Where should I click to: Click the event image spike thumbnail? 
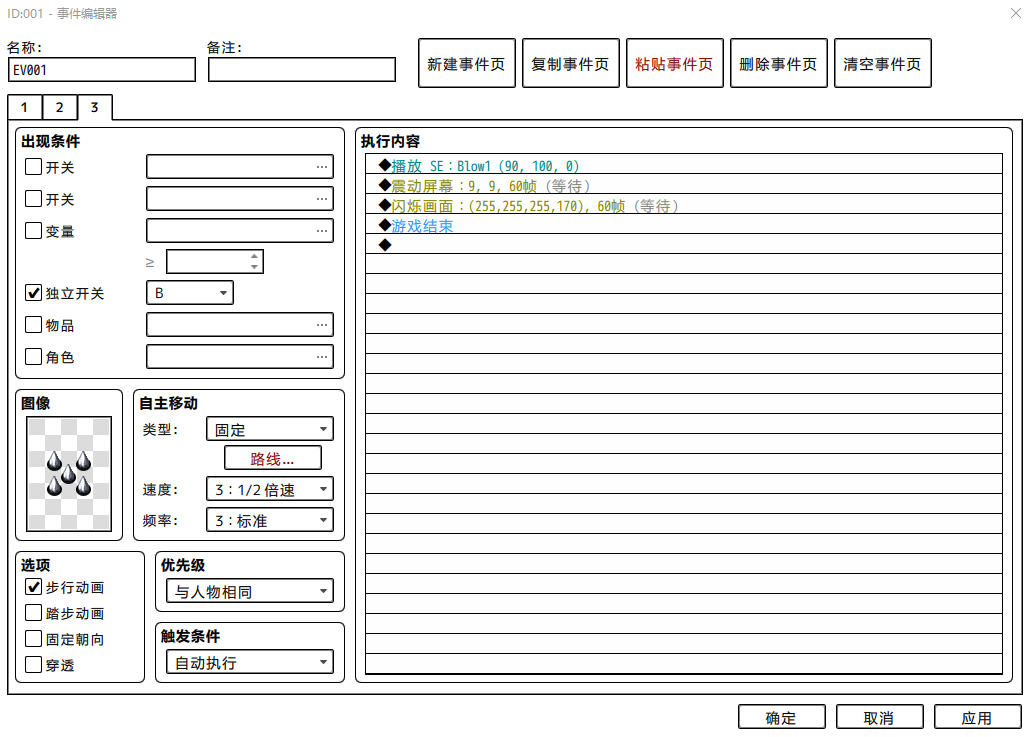[69, 473]
